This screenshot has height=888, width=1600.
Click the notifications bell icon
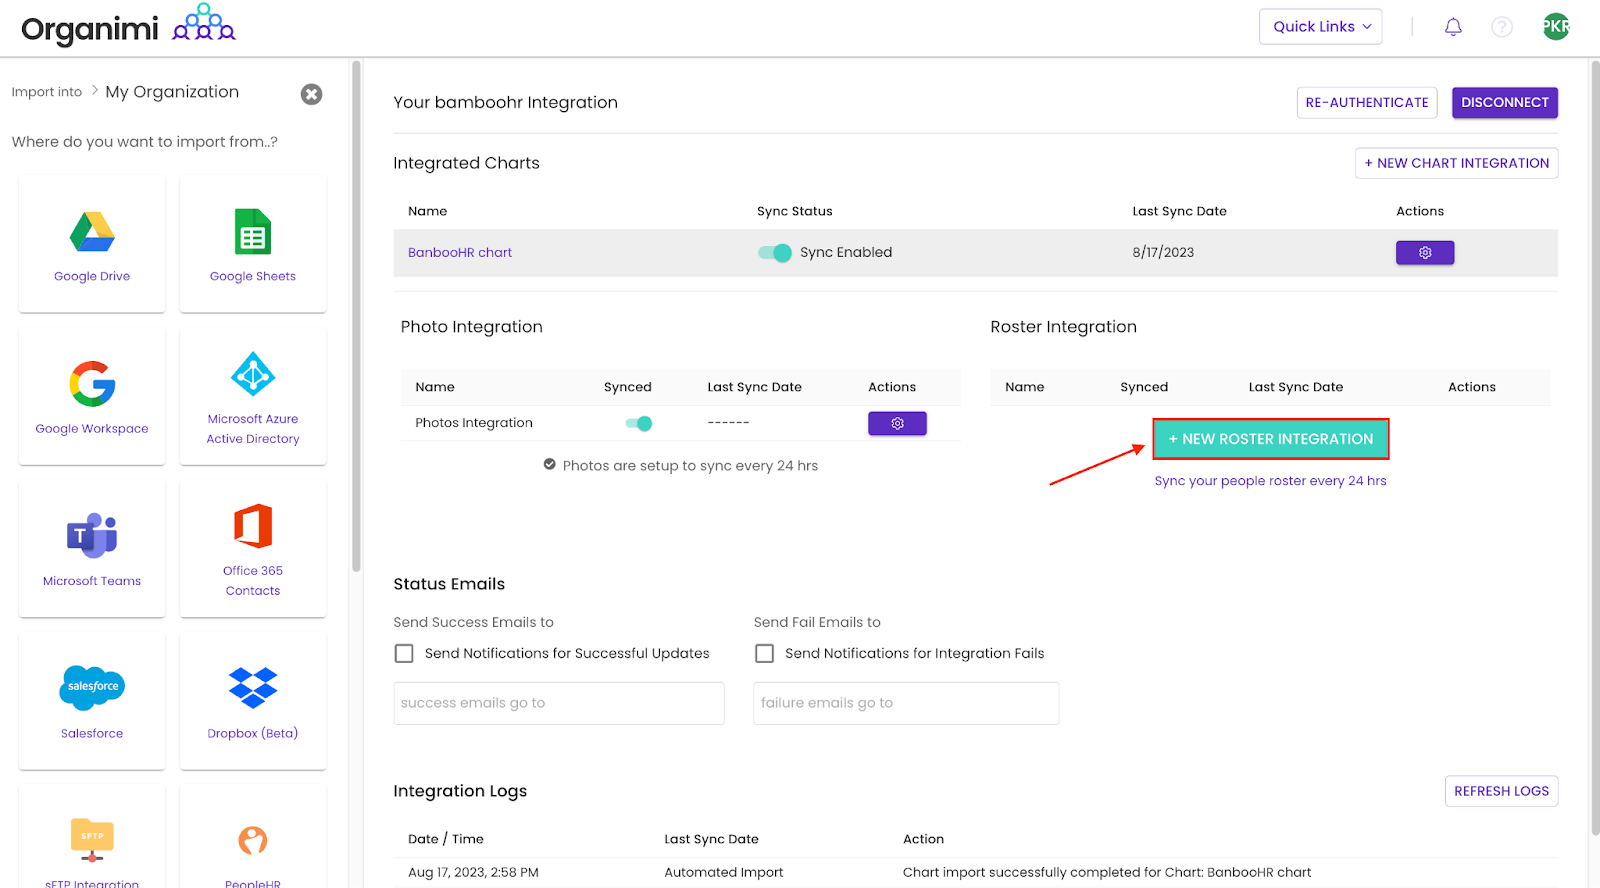[x=1453, y=27]
